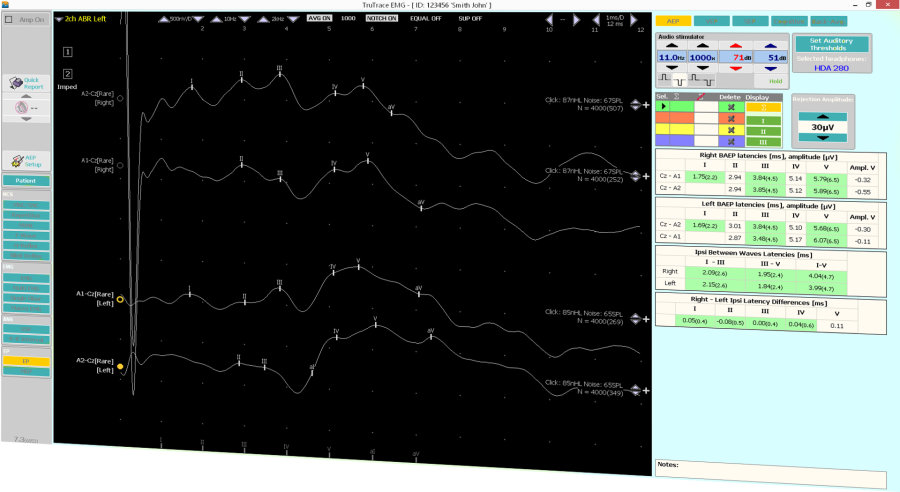Delete the yellow trace row

click(x=731, y=130)
